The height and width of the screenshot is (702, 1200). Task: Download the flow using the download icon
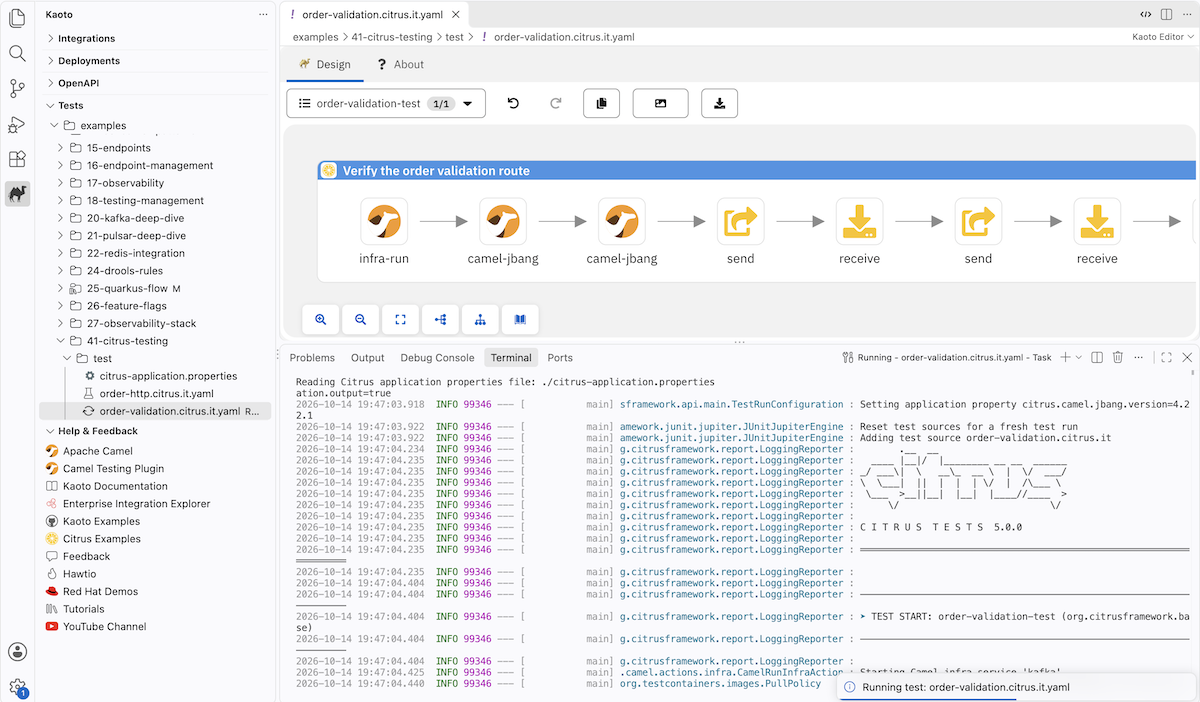(x=719, y=103)
